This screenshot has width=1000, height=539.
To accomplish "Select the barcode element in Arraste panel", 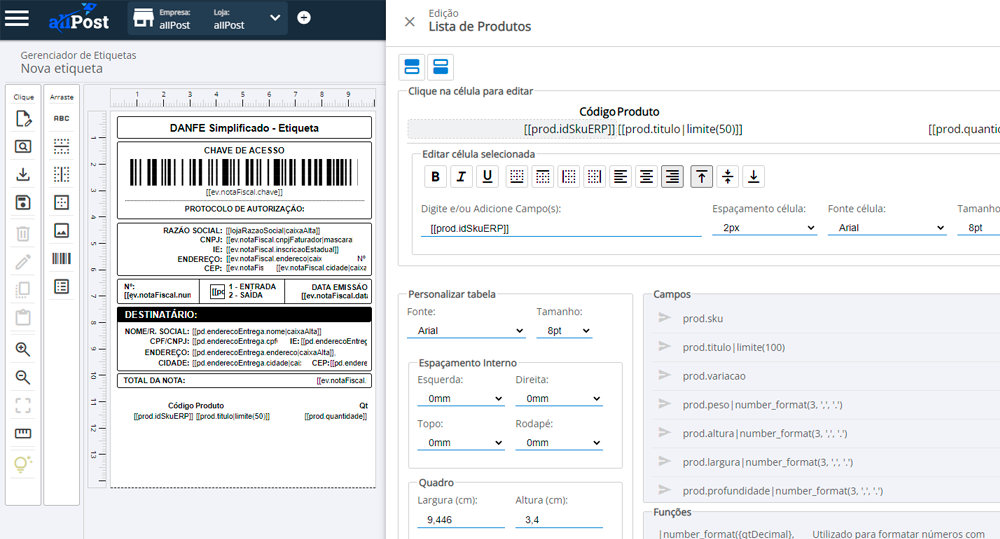I will [61, 259].
